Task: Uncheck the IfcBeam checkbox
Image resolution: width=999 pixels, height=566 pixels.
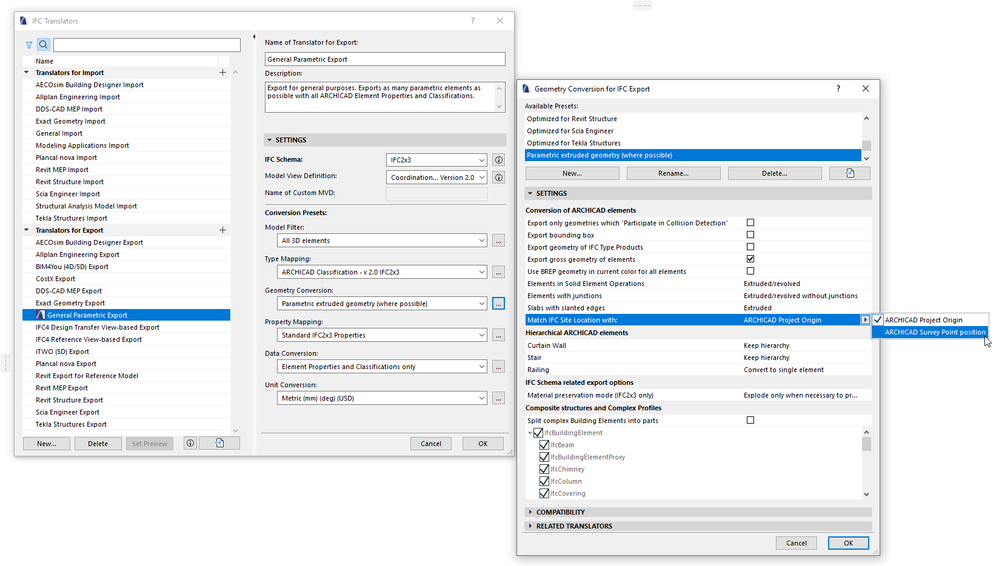Action: [544, 445]
